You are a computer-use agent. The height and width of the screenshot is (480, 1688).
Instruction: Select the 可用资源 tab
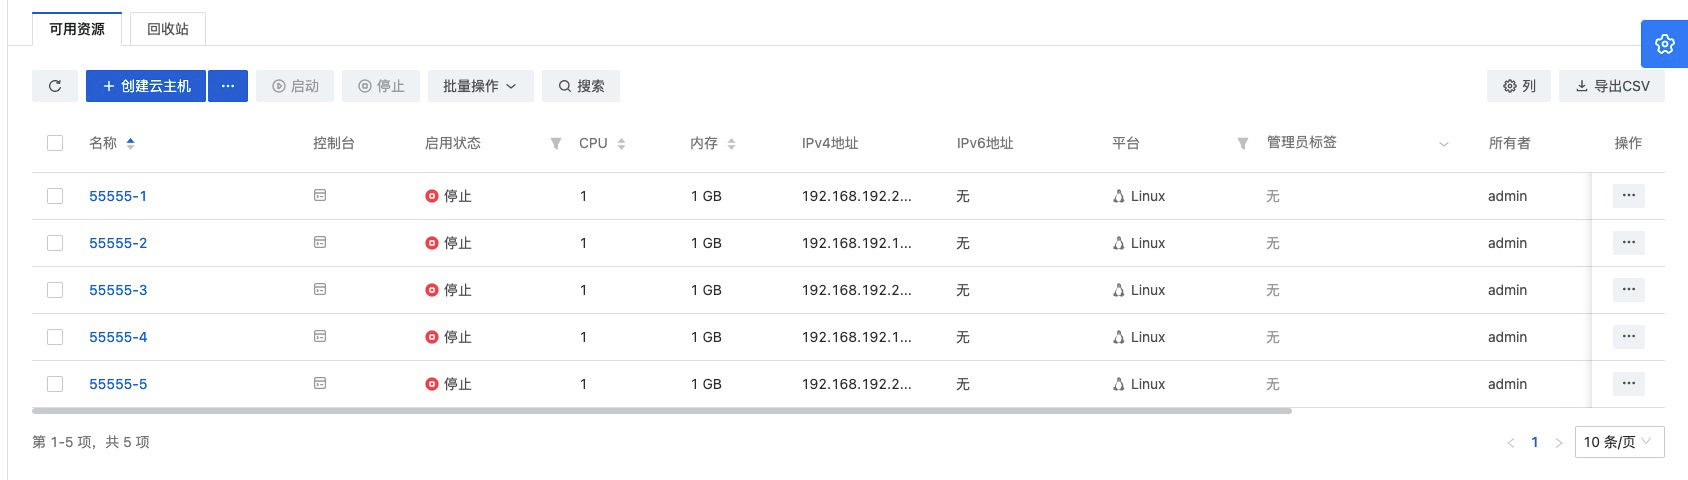[77, 29]
